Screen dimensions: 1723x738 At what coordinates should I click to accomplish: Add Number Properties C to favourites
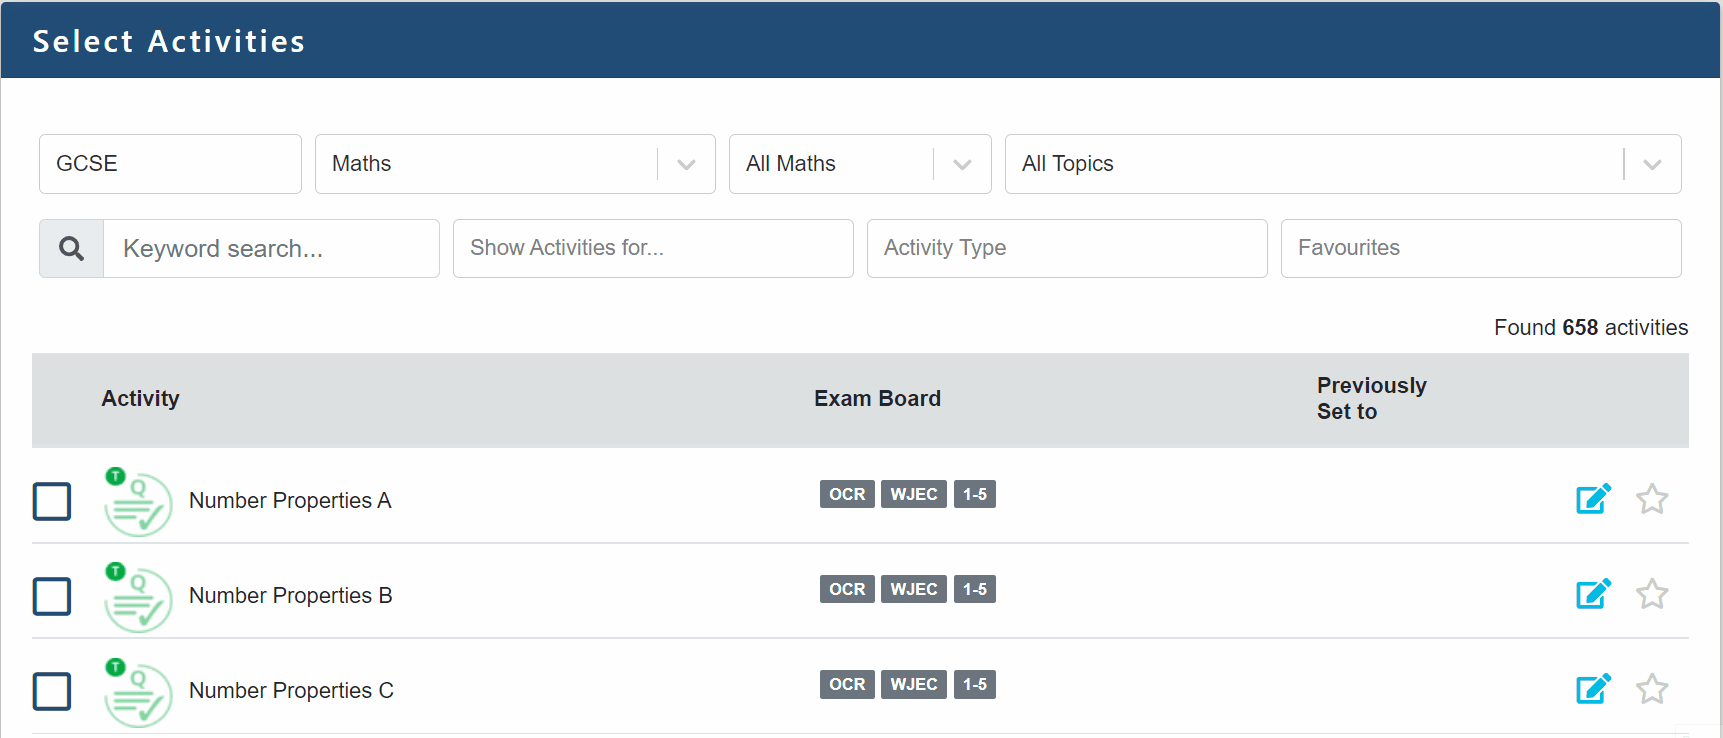(x=1652, y=688)
